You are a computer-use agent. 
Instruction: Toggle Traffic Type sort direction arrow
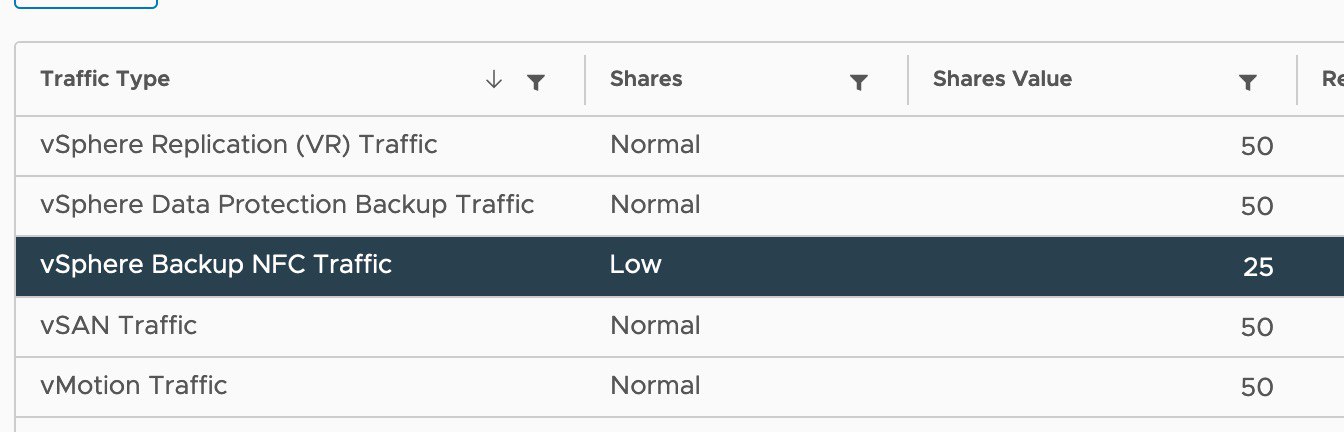493,81
